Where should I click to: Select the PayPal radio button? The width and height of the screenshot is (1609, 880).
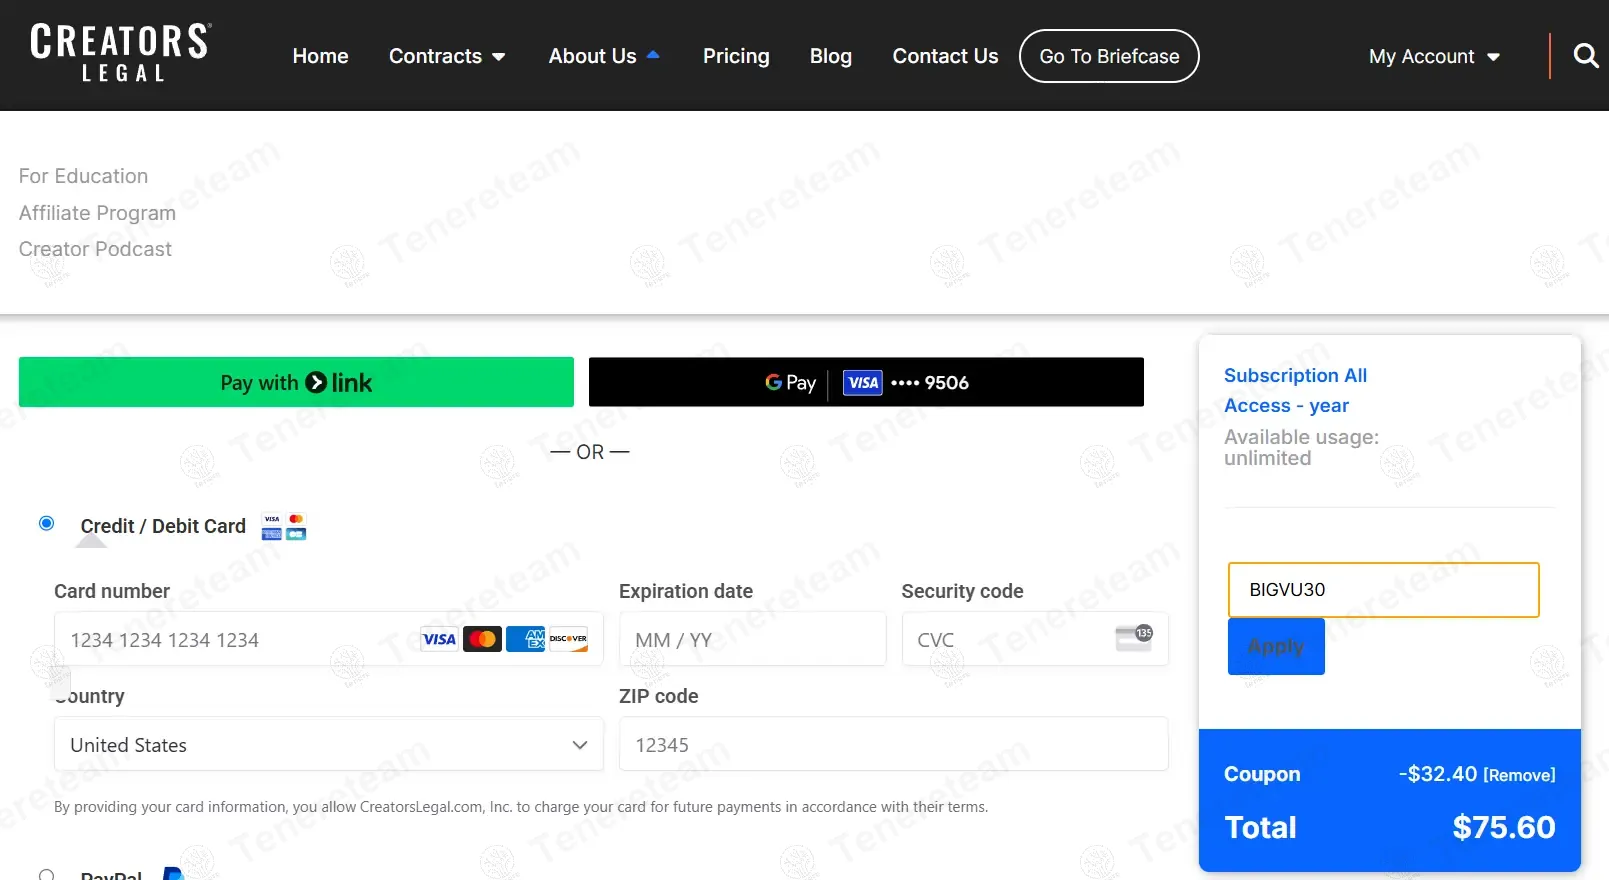click(46, 876)
